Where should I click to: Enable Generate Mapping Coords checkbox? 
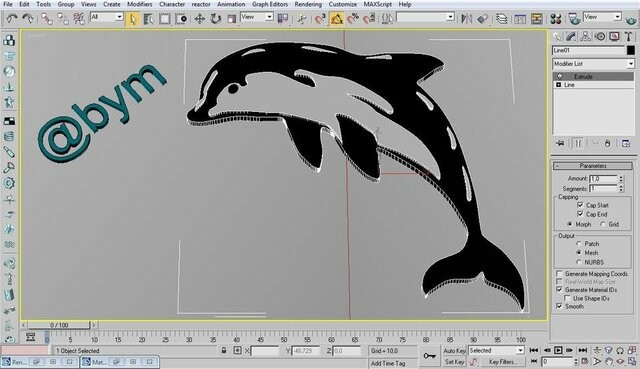[559, 273]
